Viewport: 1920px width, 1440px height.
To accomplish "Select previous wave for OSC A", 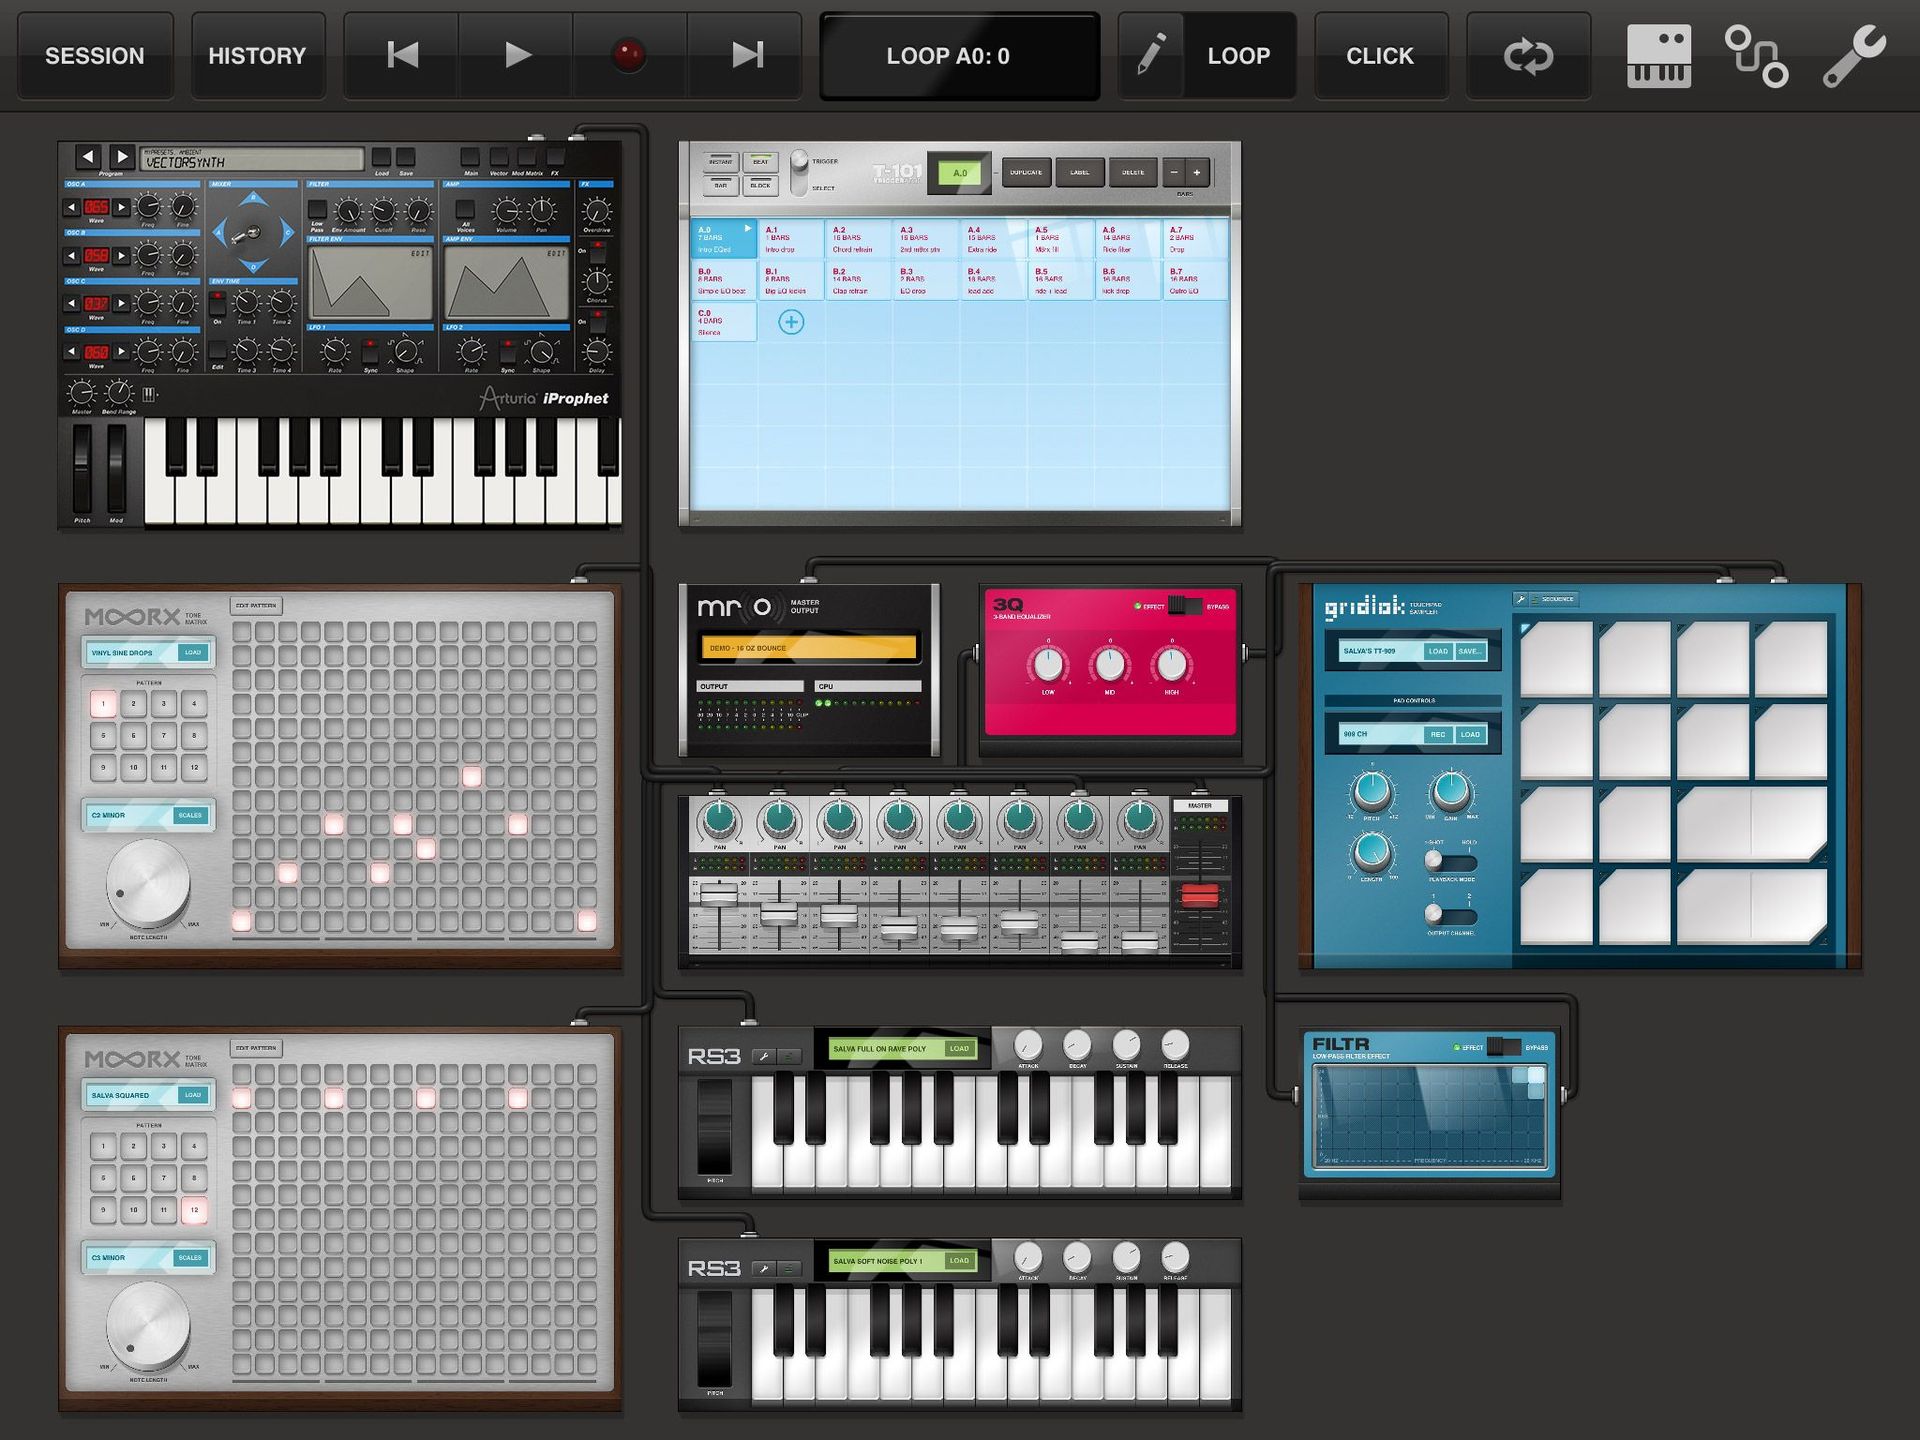I will 71,208.
